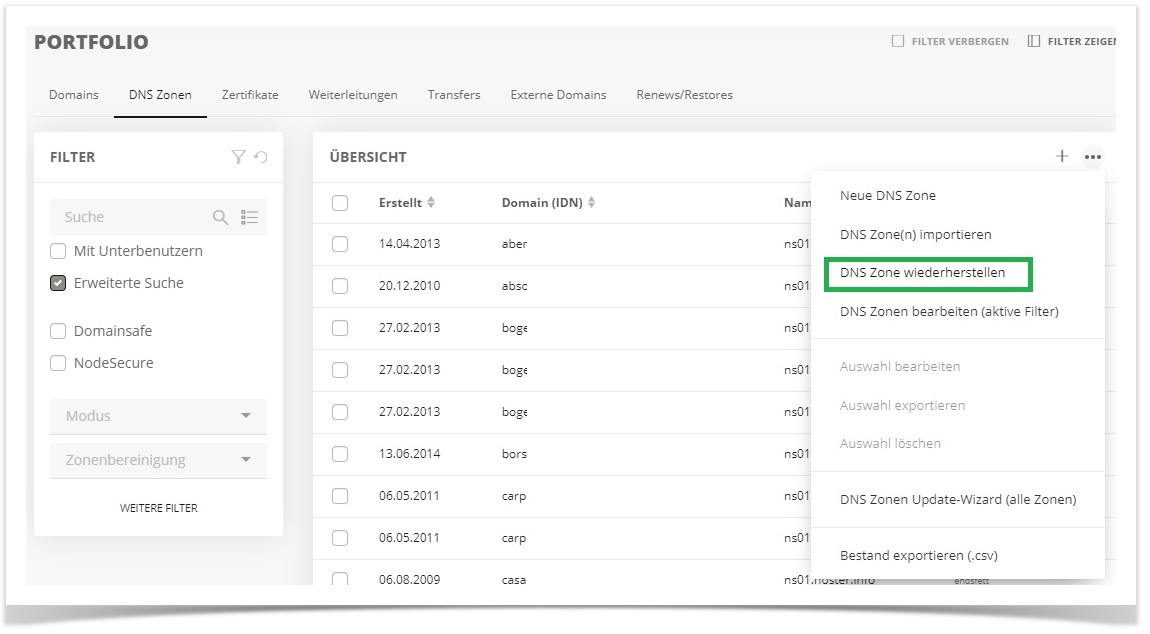Click the plus icon to add a DNS zone

point(1061,156)
